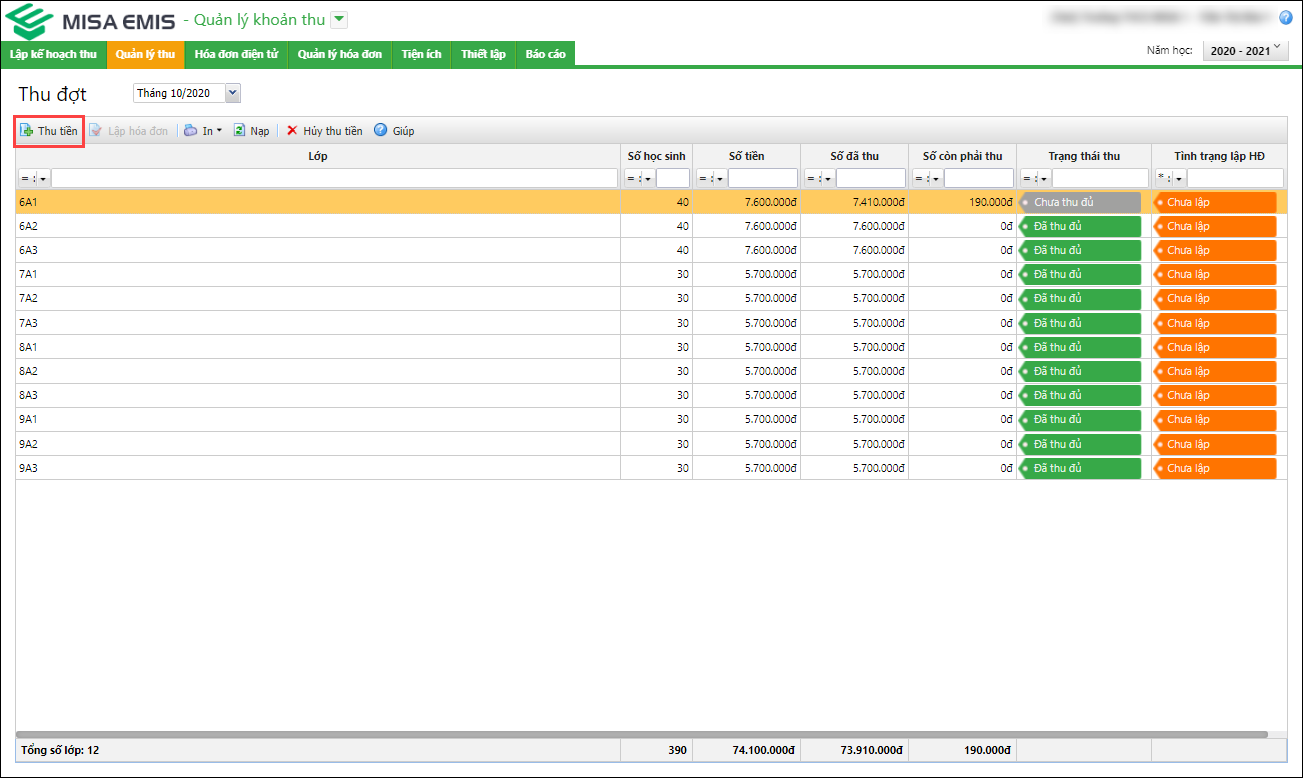Open the Tiện ích tab
Image resolution: width=1303 pixels, height=778 pixels.
pyautogui.click(x=421, y=54)
